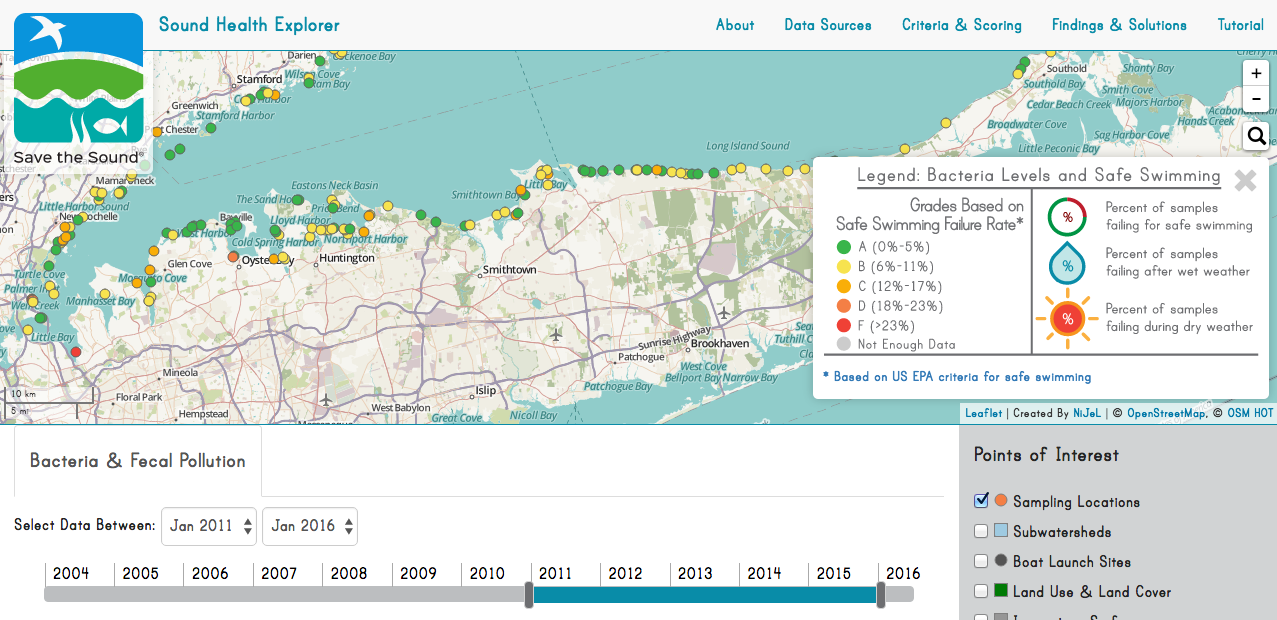Click the safe swimming failure ring icon
The image size is (1277, 620).
(x=1067, y=217)
